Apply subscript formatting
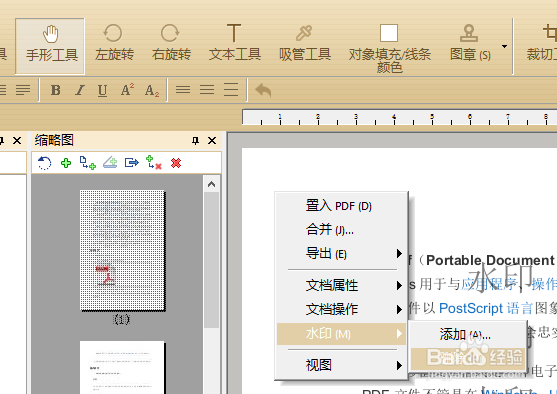 click(152, 90)
